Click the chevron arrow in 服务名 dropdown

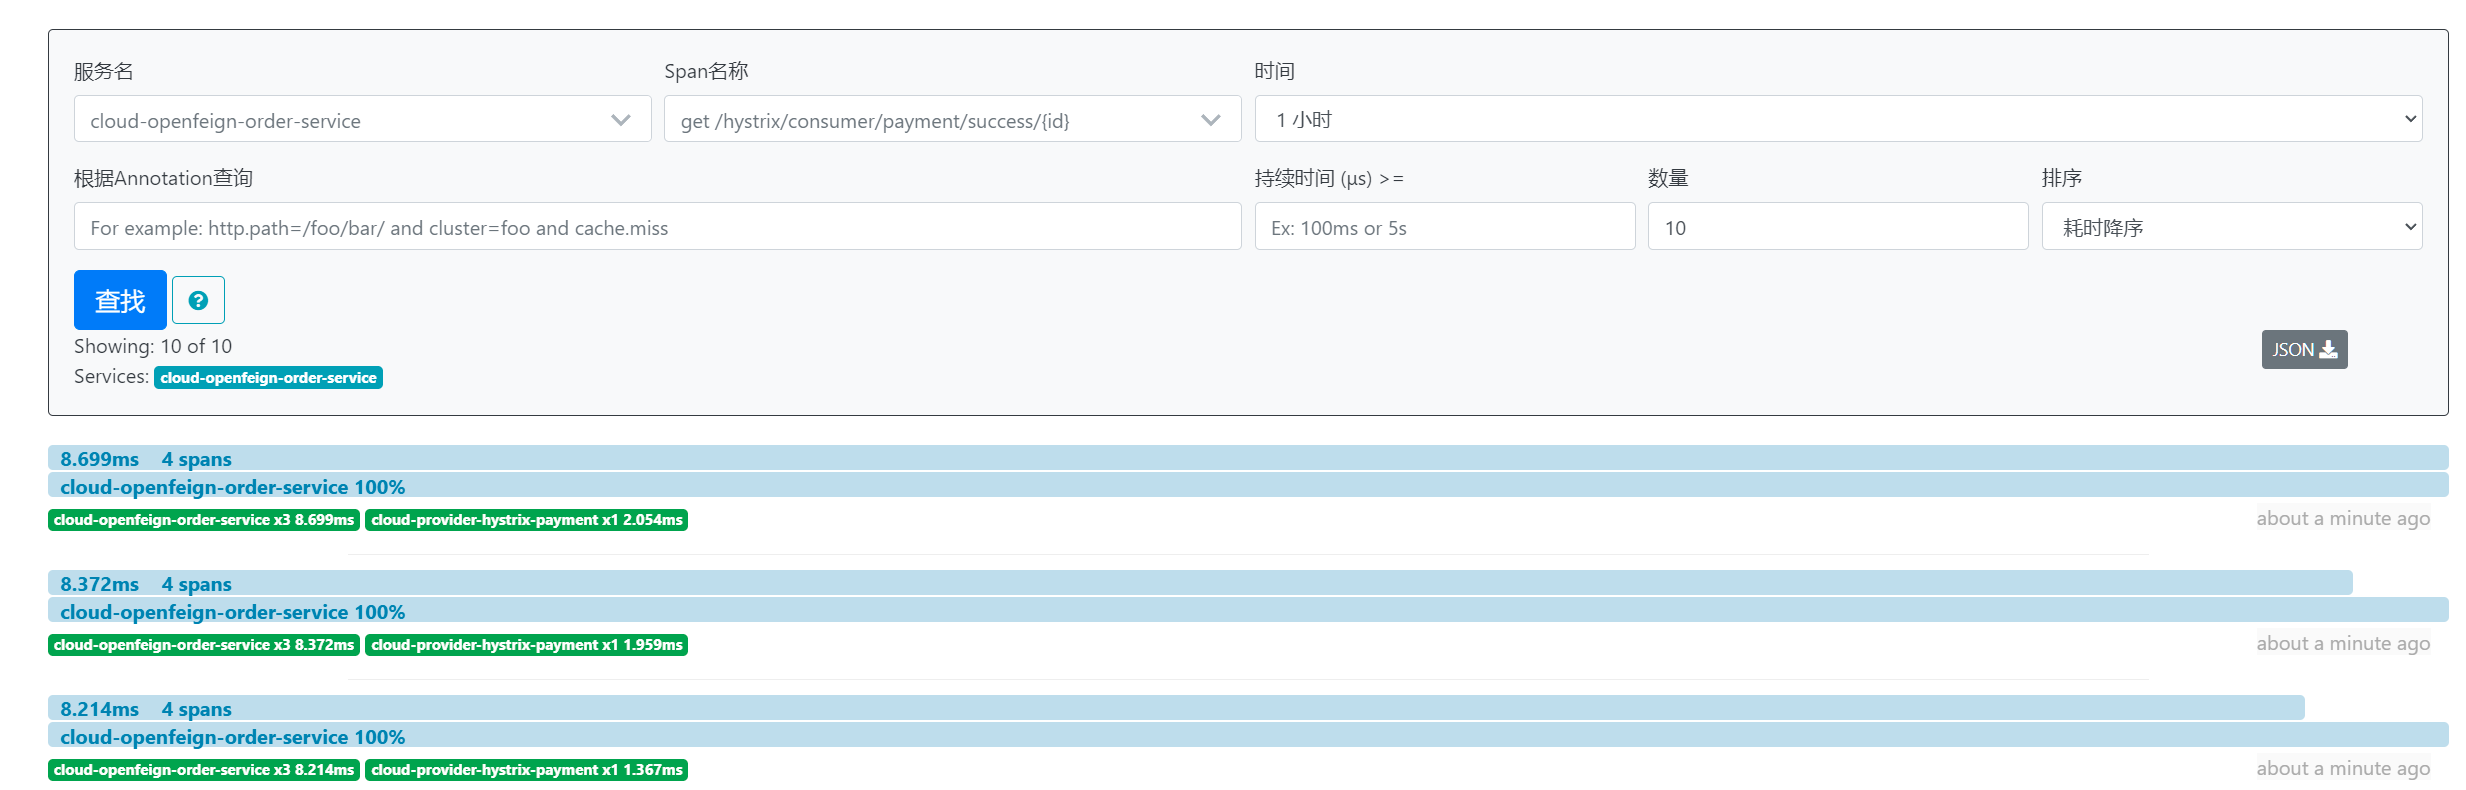pyautogui.click(x=621, y=120)
